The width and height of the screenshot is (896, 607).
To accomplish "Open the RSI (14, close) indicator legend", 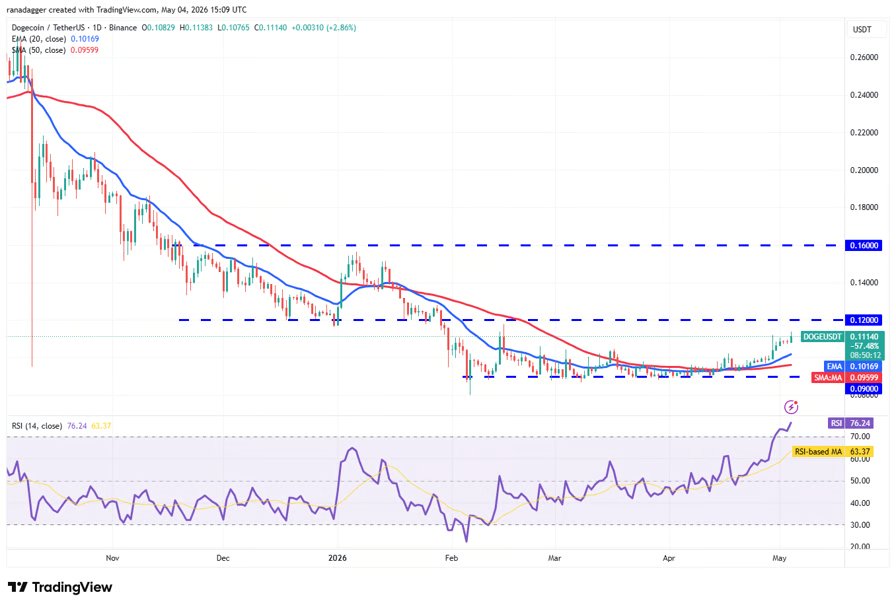I will 61,426.
